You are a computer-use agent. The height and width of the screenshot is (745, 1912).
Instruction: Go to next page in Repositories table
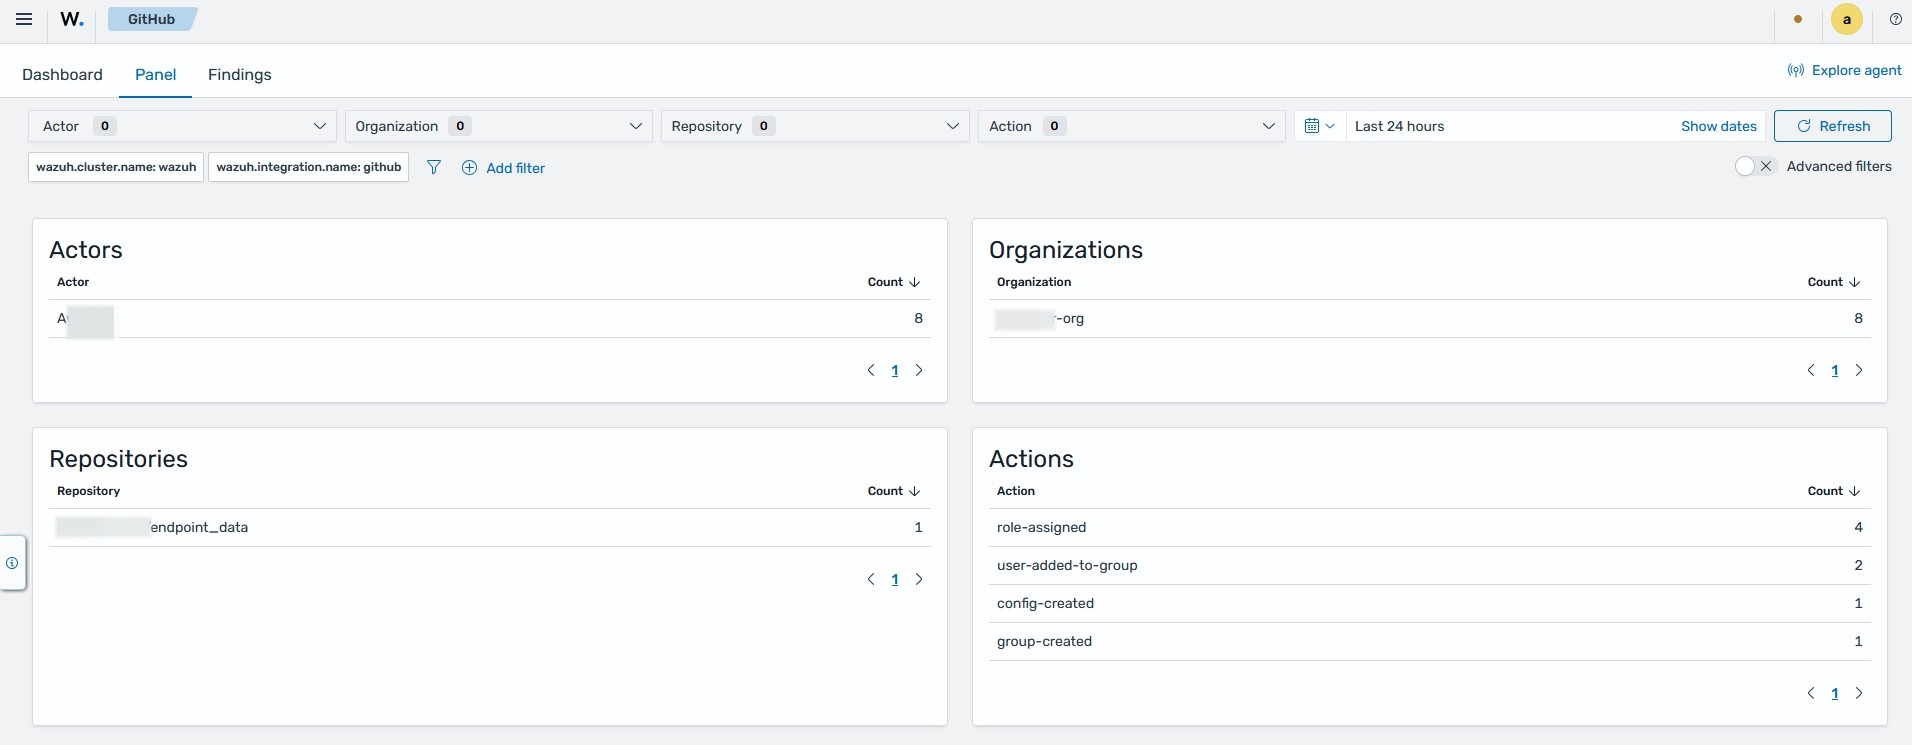pyautogui.click(x=919, y=579)
